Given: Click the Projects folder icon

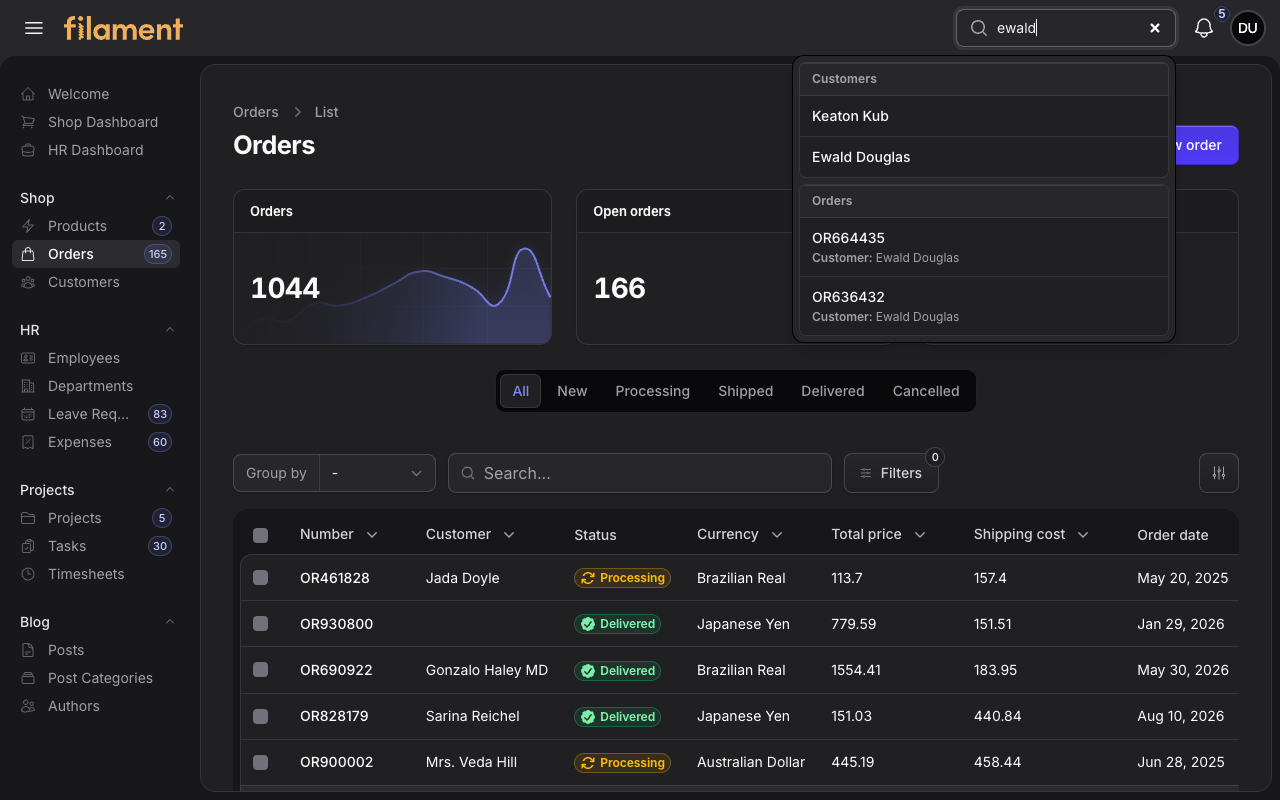Looking at the screenshot, I should 28,518.
